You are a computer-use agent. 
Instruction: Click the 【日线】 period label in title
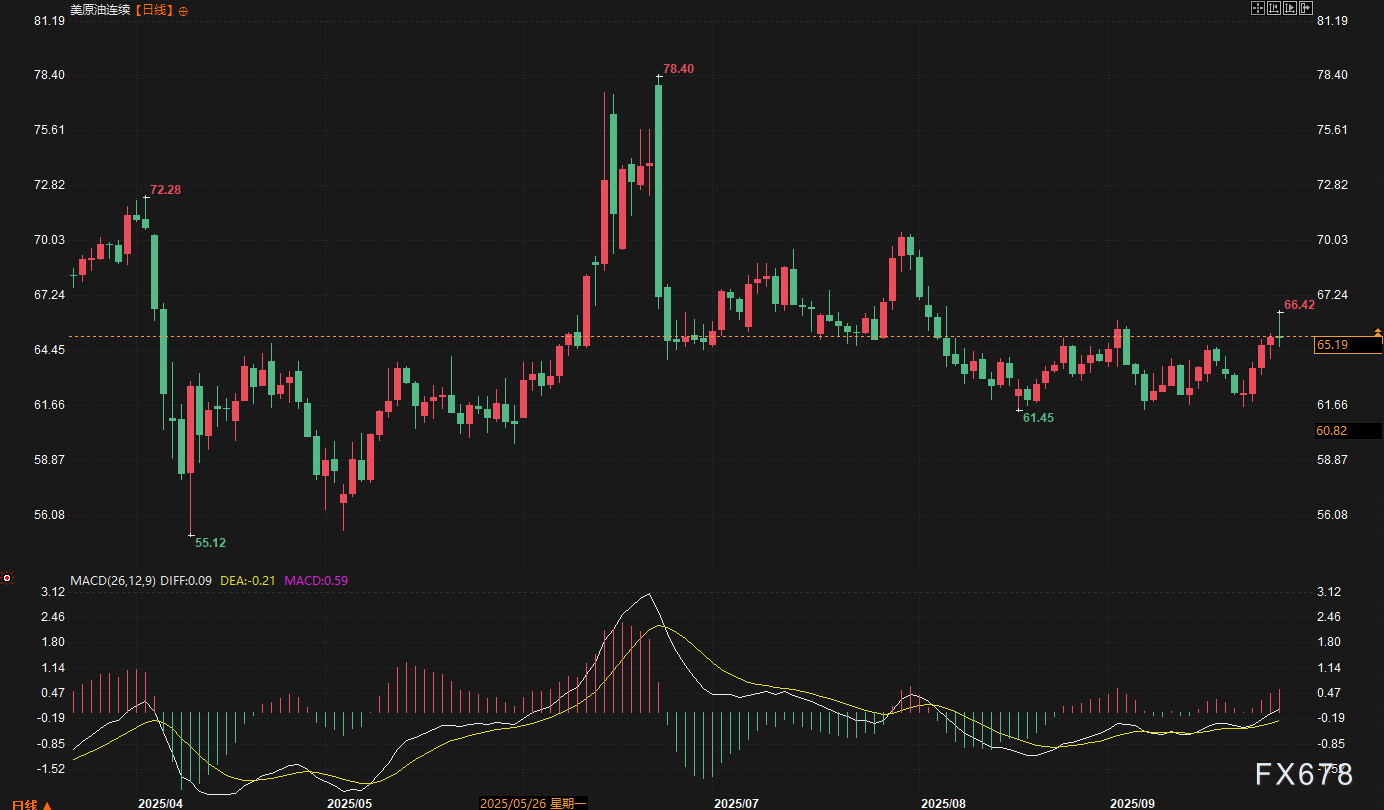point(154,10)
